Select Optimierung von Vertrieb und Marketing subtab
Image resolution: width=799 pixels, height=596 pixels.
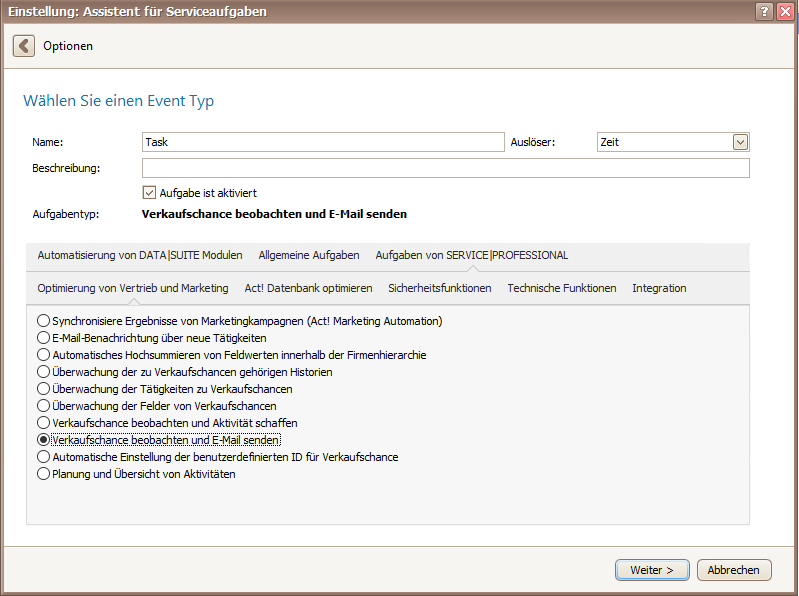(132, 288)
